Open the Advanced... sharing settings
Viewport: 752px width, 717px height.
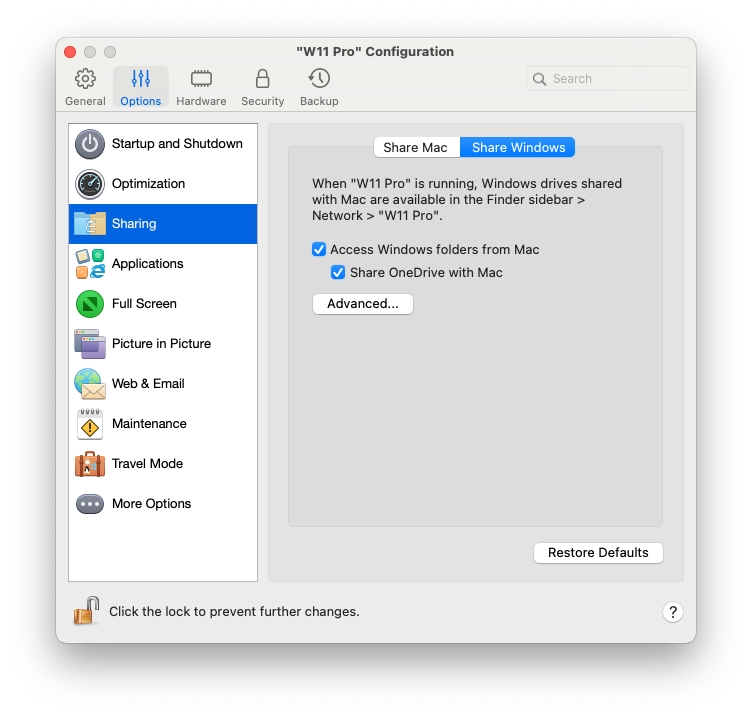362,304
